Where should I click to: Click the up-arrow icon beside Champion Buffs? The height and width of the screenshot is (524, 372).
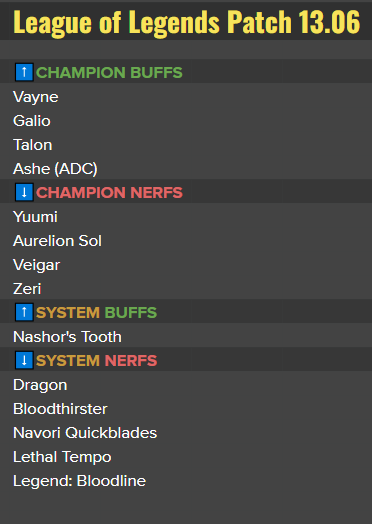tap(24, 72)
